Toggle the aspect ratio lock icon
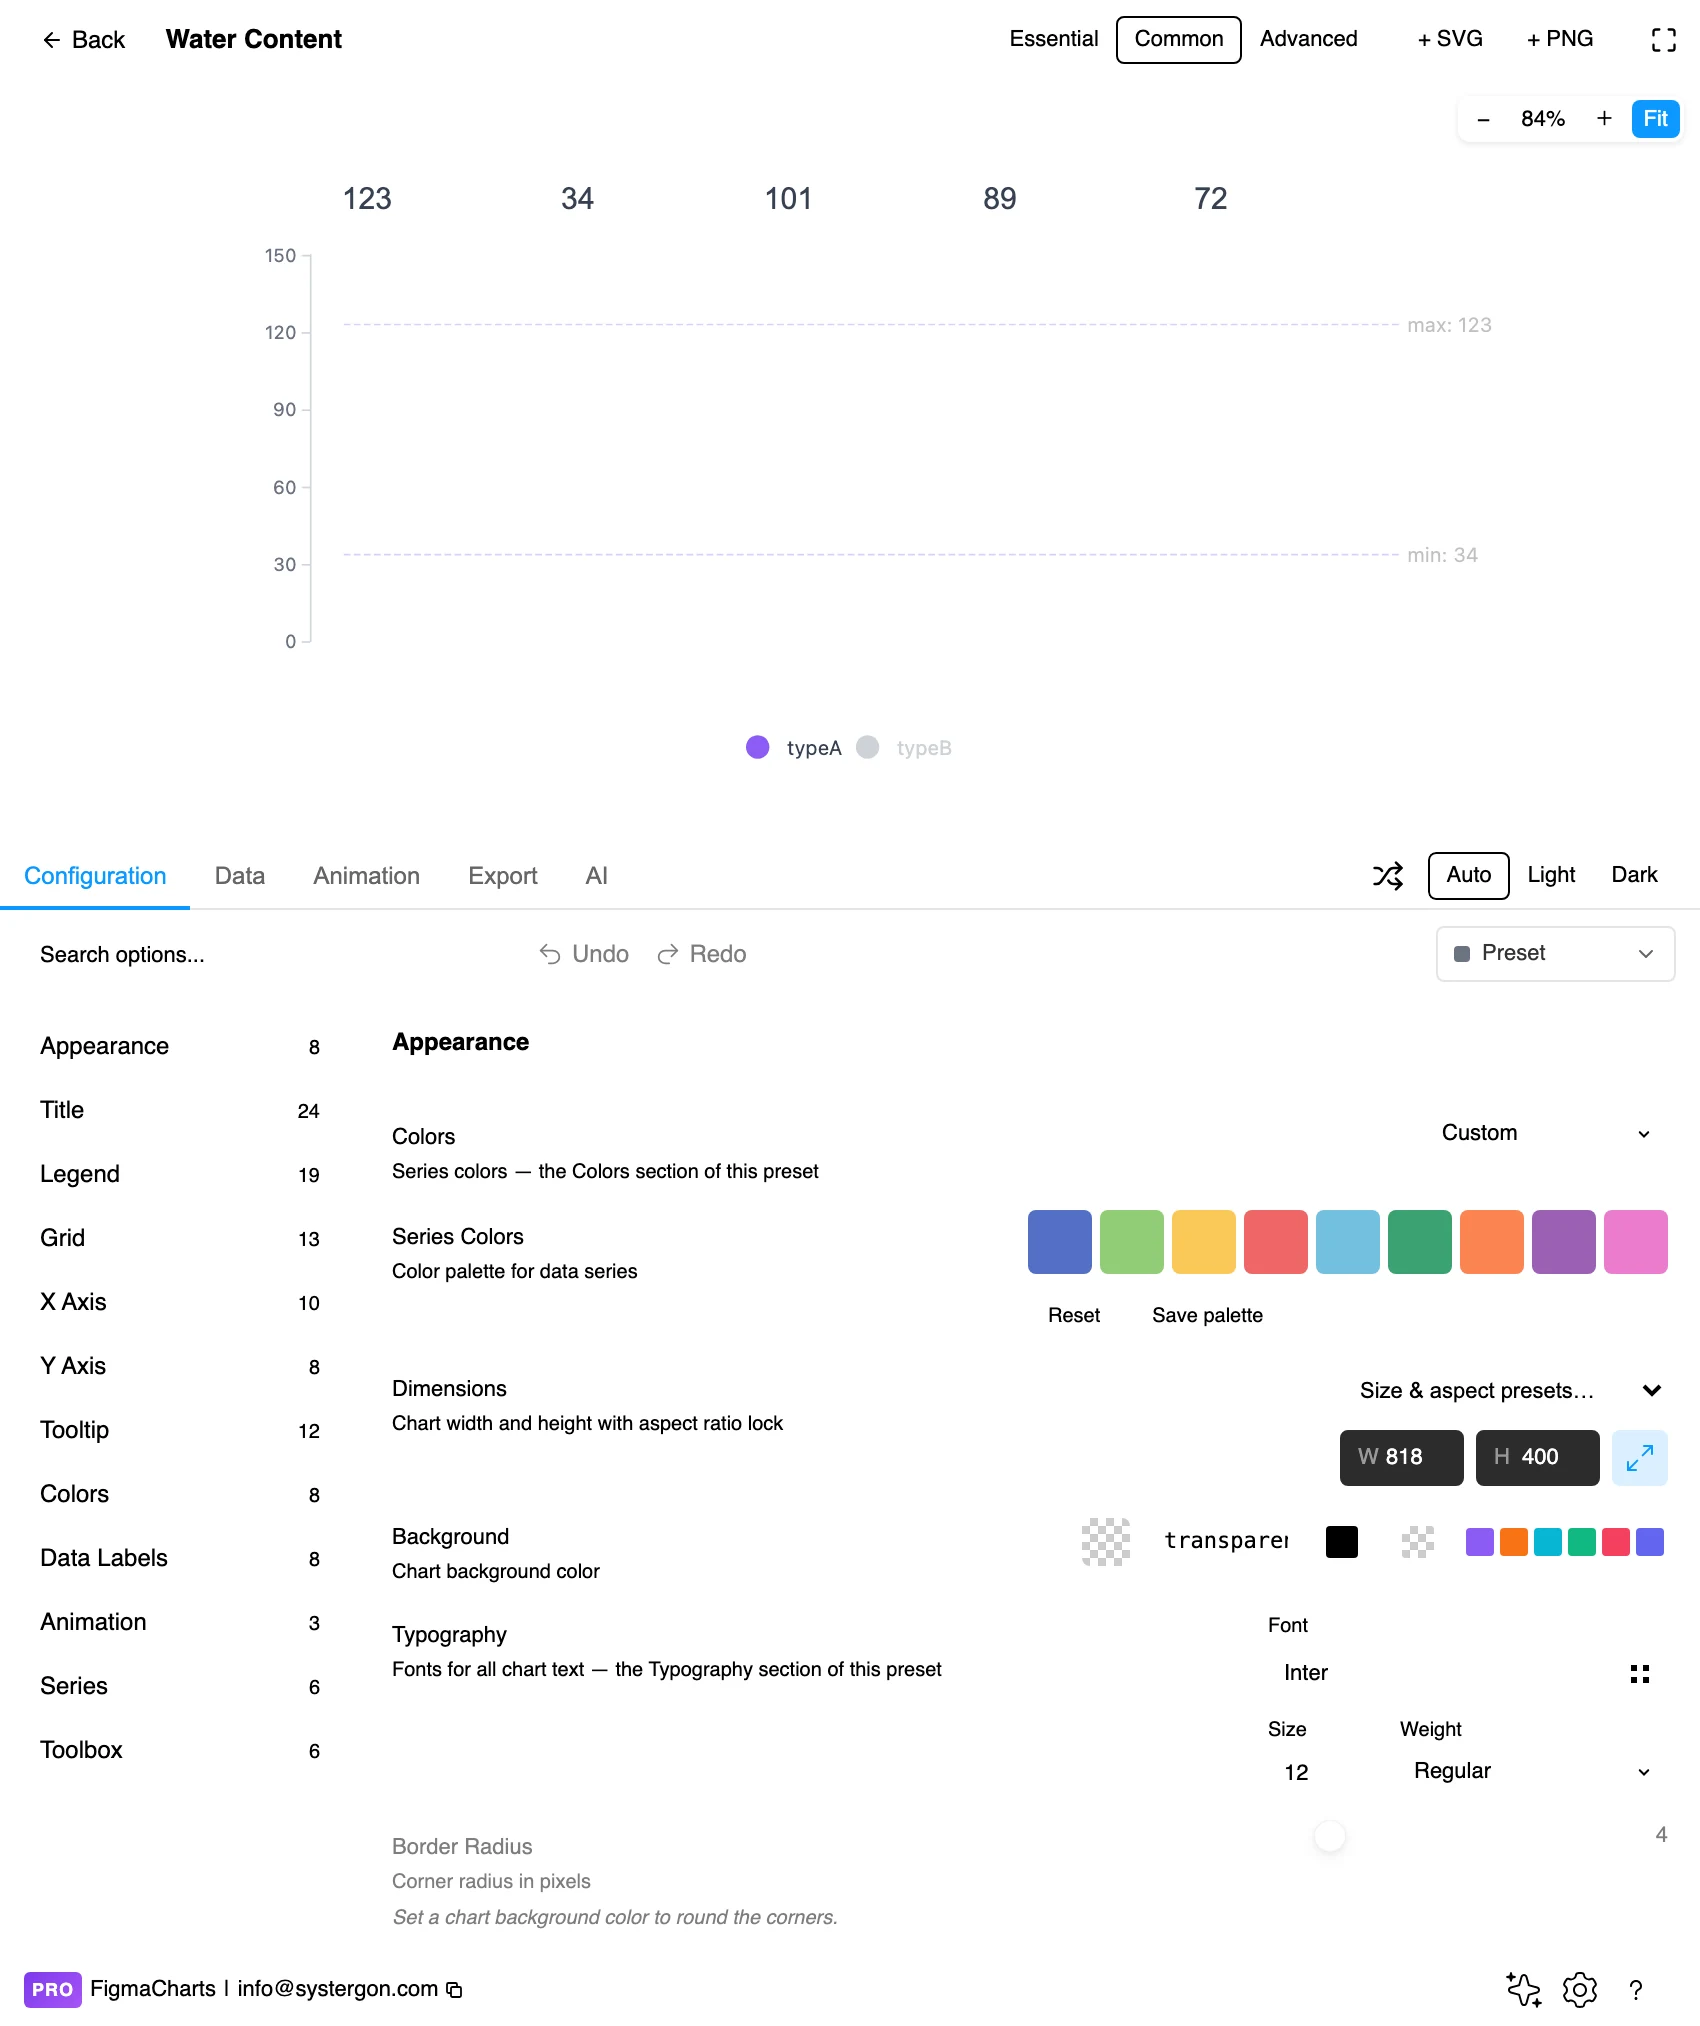Image resolution: width=1700 pixels, height=2026 pixels. tap(1639, 1457)
